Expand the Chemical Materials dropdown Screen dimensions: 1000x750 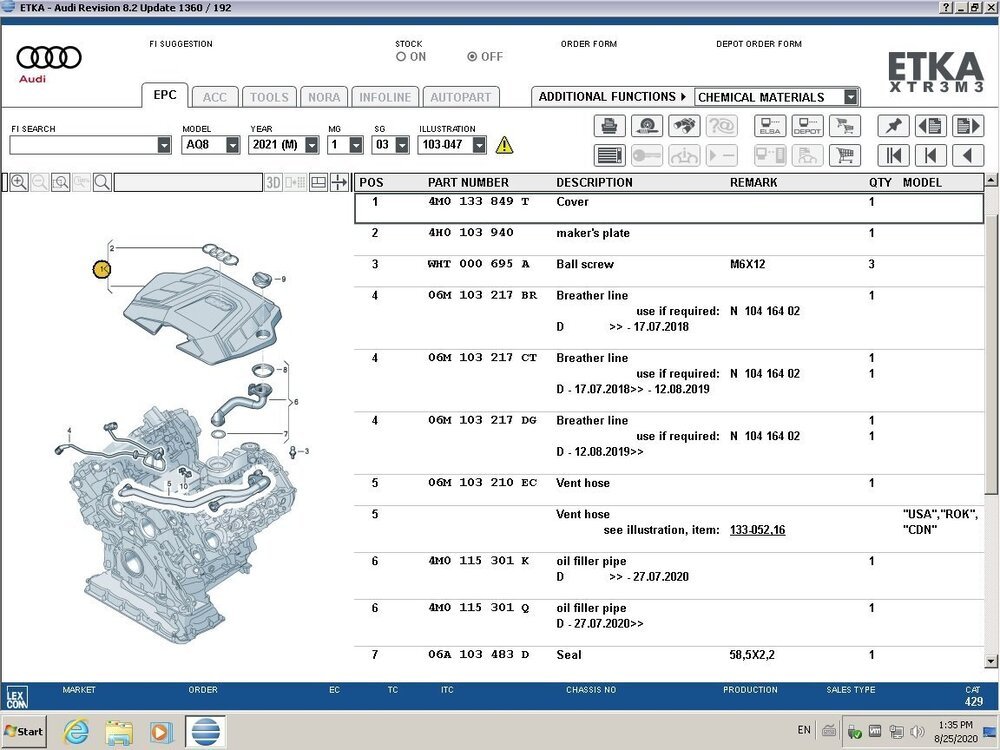point(850,97)
